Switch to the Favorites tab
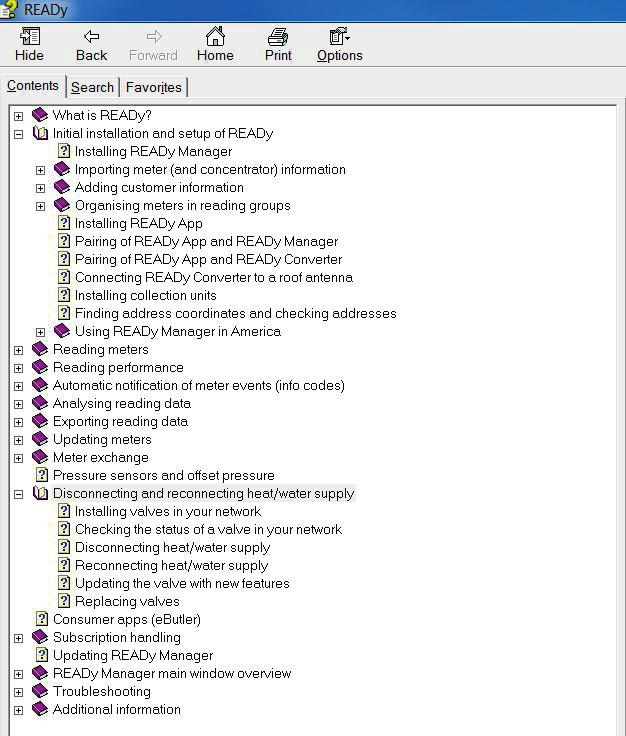 pos(153,87)
